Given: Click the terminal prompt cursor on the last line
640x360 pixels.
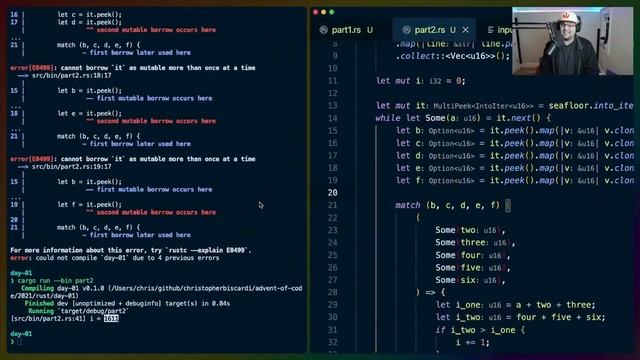Looking at the screenshot, I should 19,341.
